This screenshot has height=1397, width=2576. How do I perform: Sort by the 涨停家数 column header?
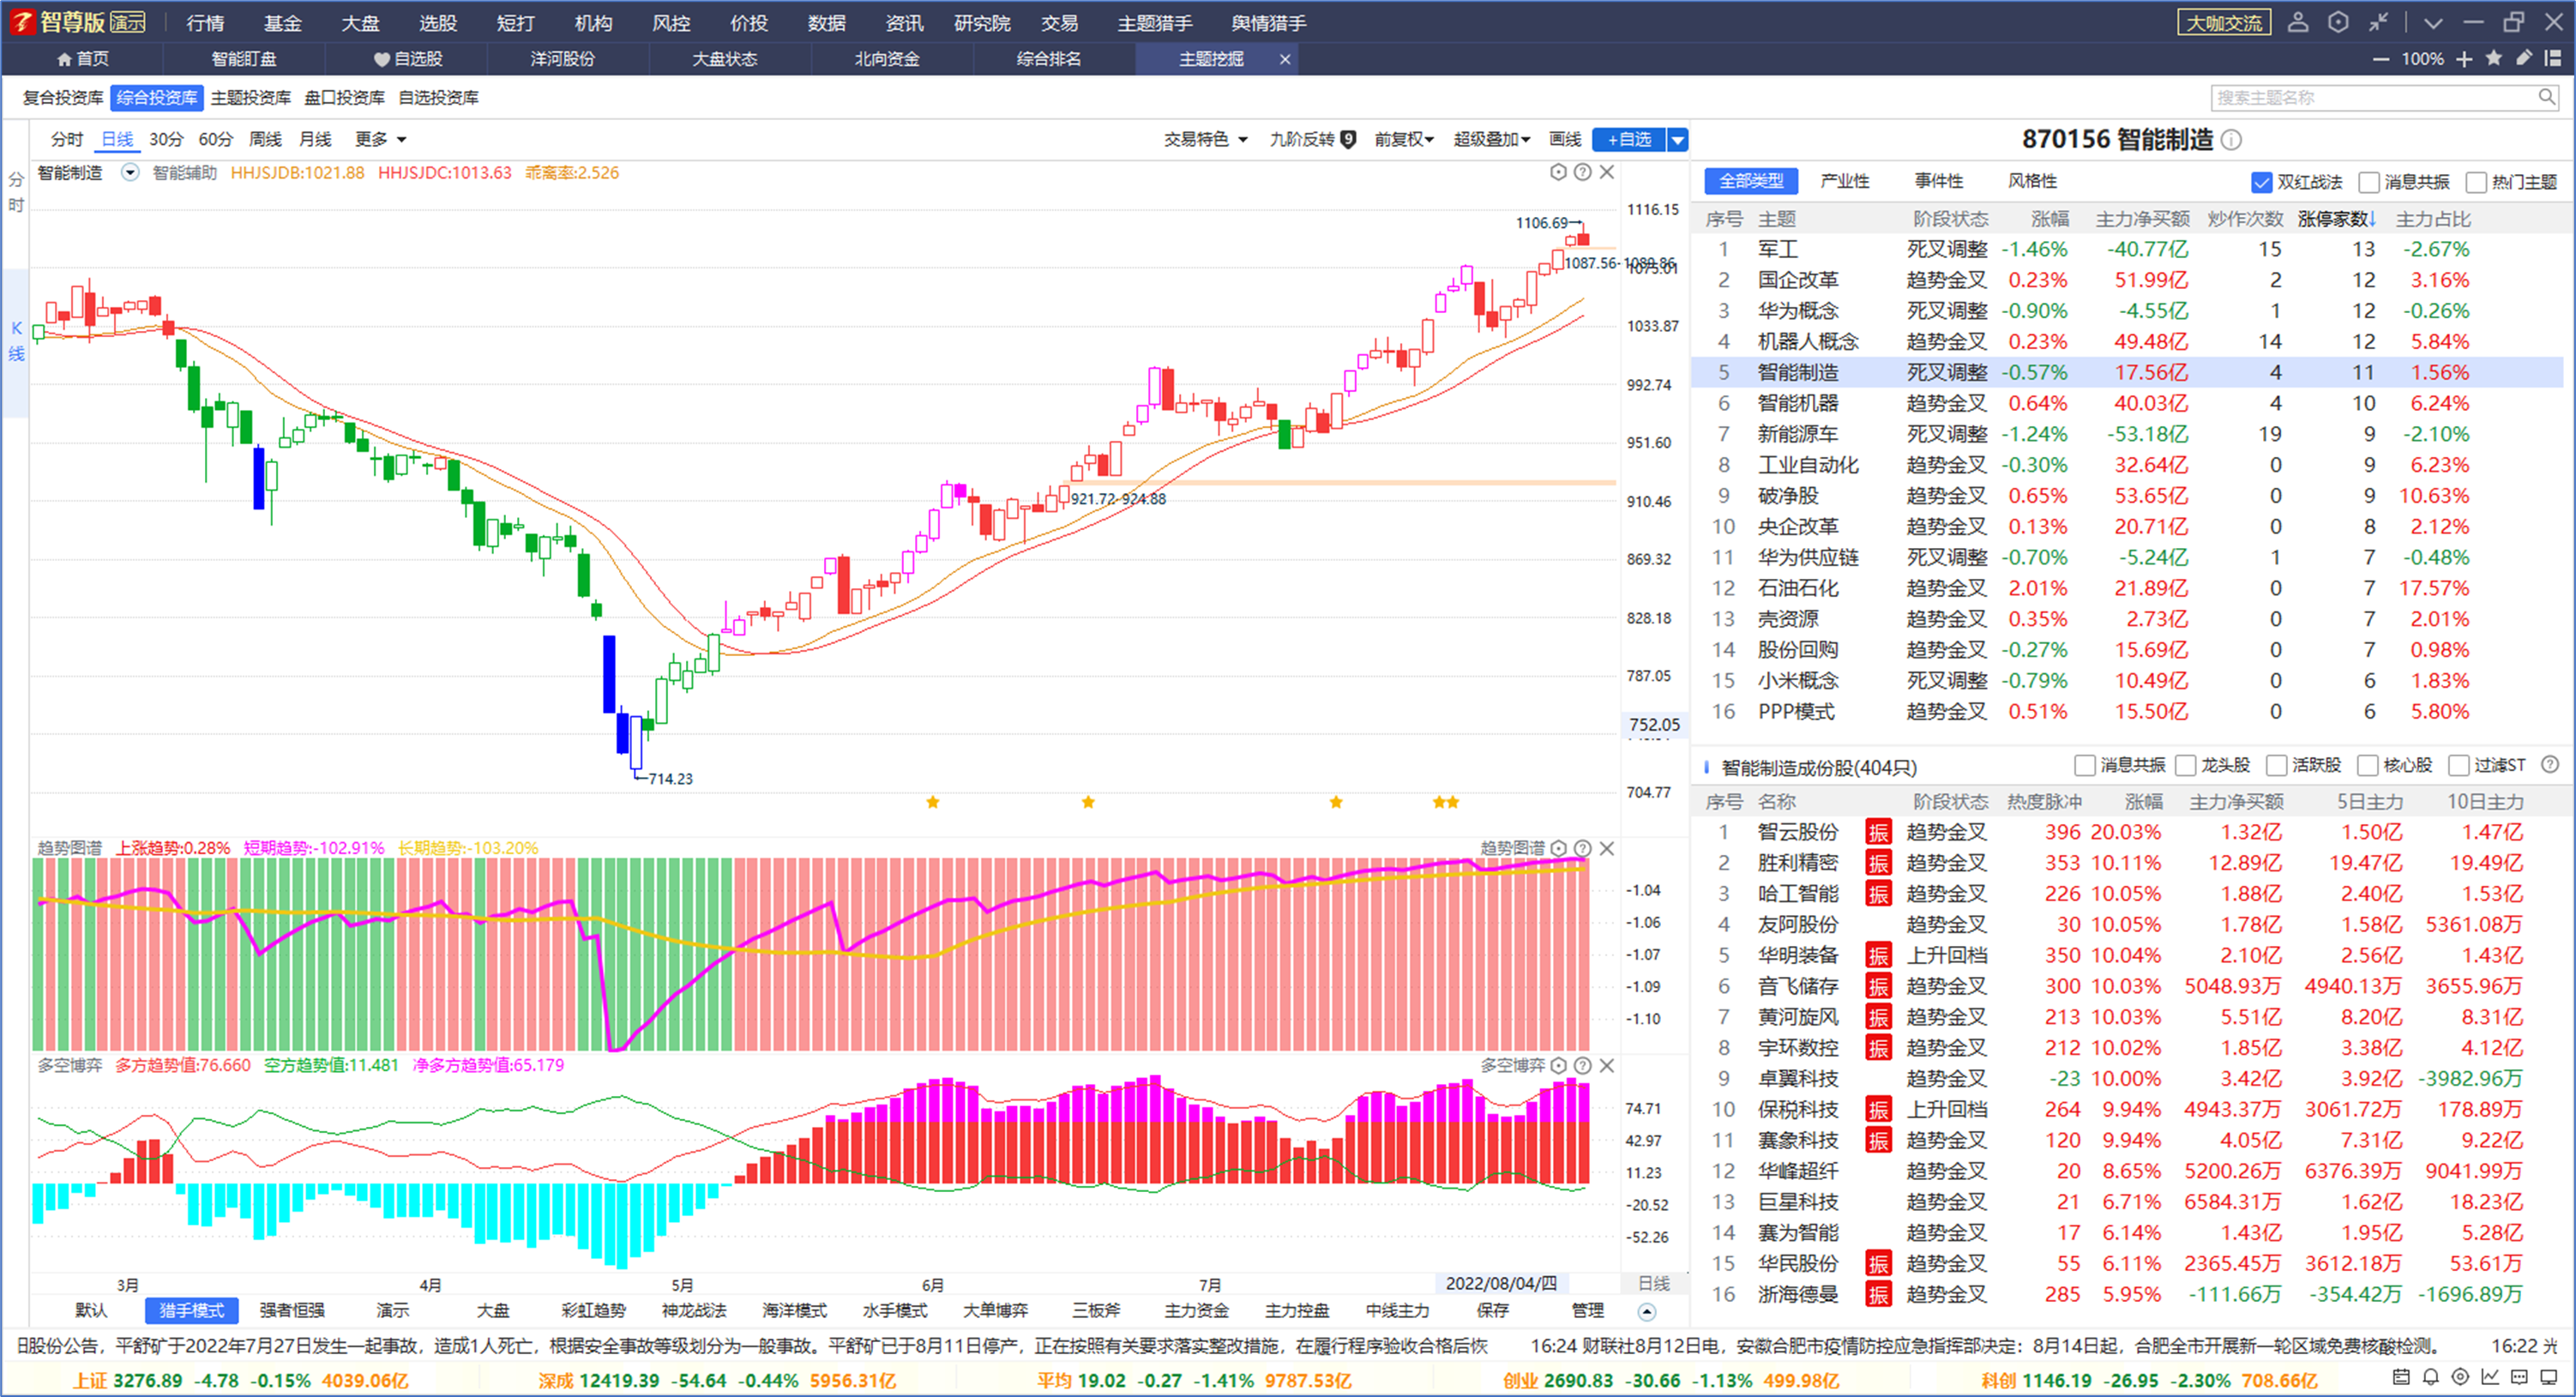(2335, 219)
